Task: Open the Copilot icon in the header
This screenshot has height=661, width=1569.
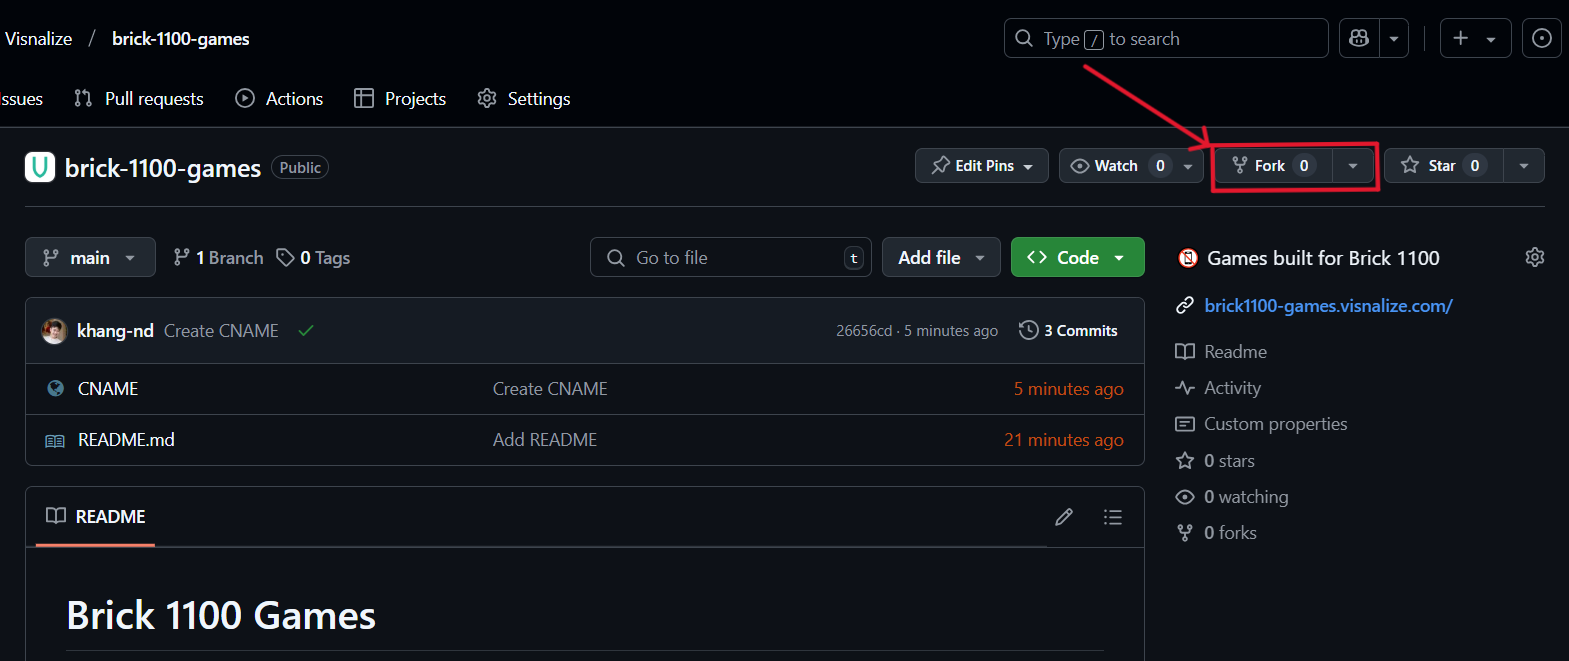Action: [x=1359, y=38]
